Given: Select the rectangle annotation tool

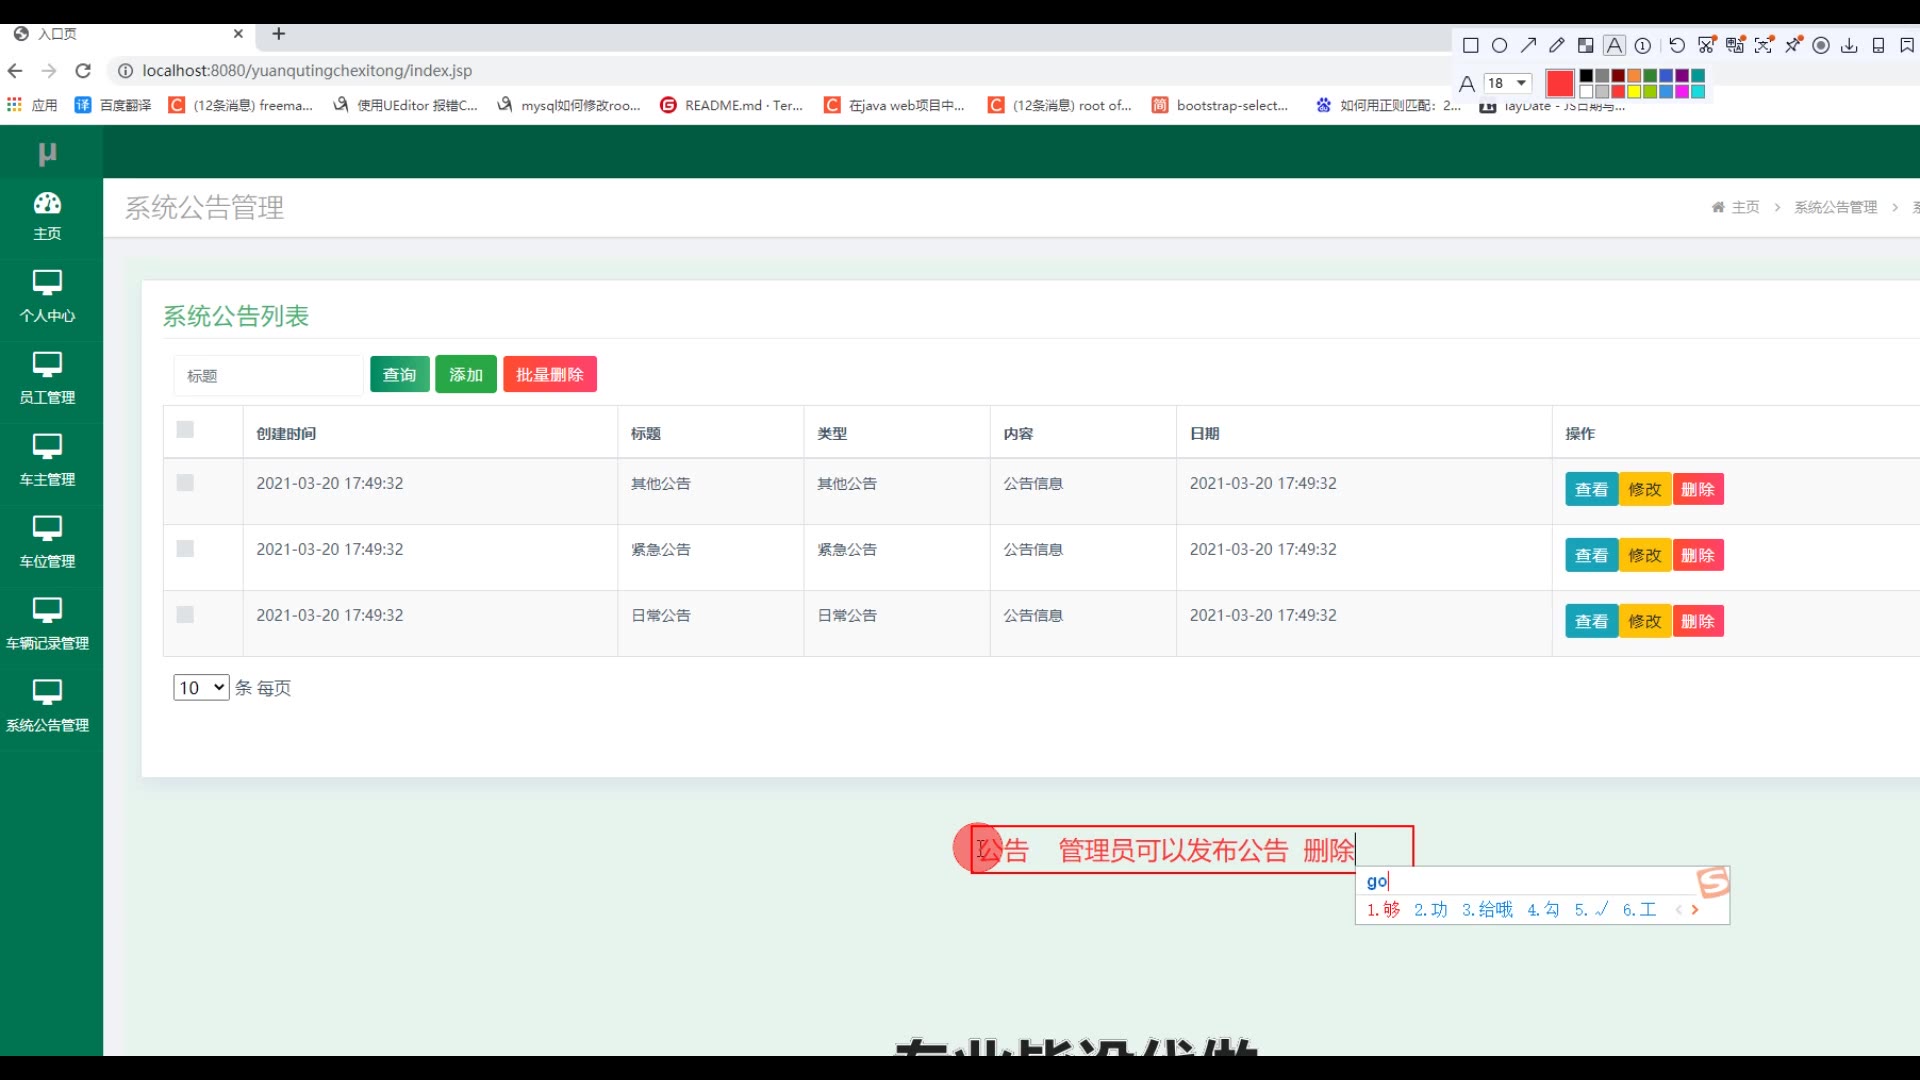Looking at the screenshot, I should pos(1471,45).
